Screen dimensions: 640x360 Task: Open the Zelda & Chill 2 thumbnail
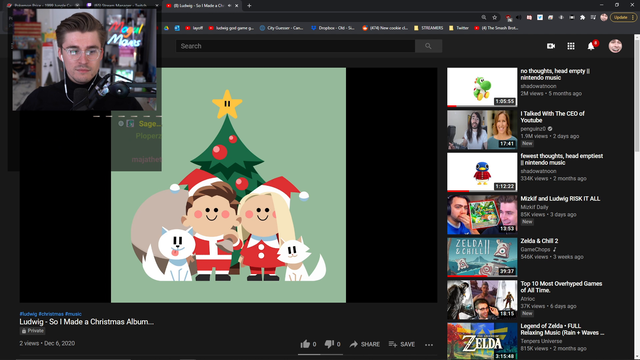[482, 257]
